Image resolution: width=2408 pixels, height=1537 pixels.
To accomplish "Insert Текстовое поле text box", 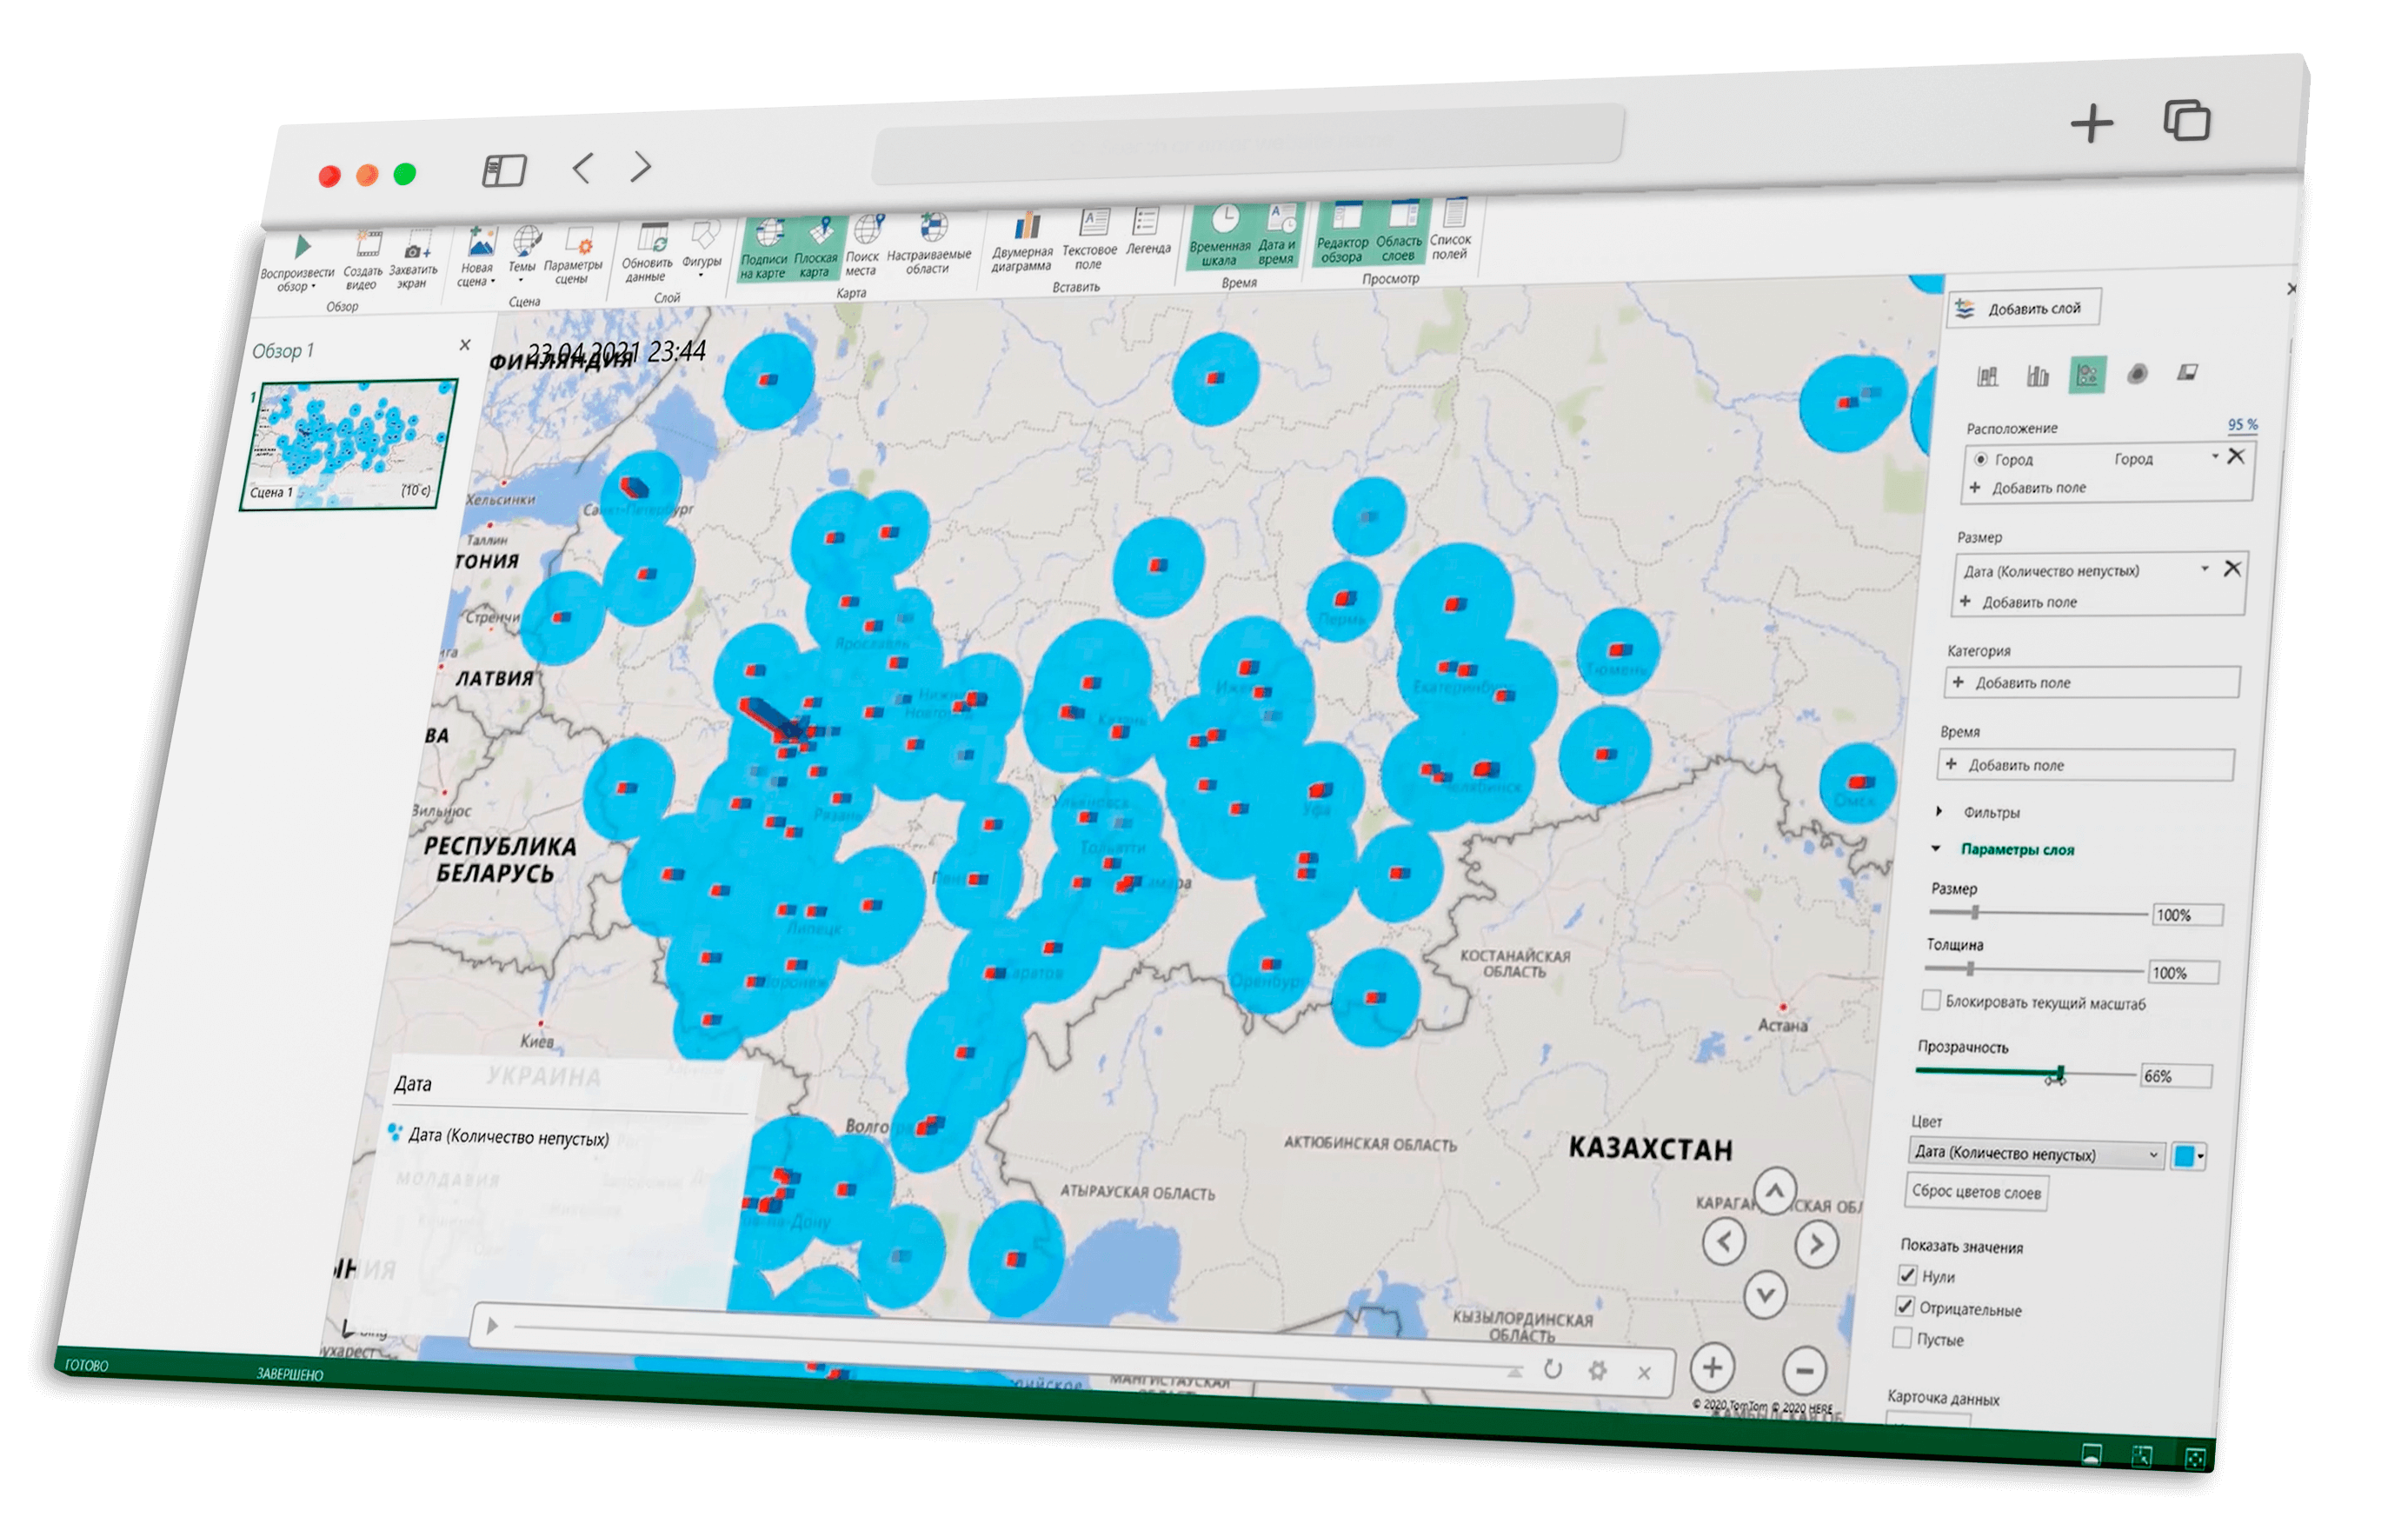I will point(1090,239).
